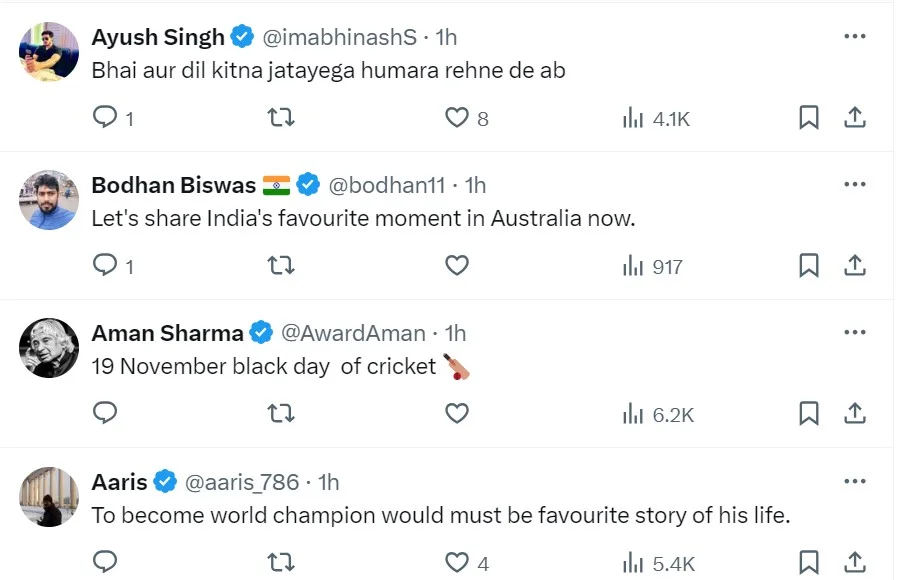
Task: Open three-dot menu on Aaris's tweet
Action: pos(854,481)
